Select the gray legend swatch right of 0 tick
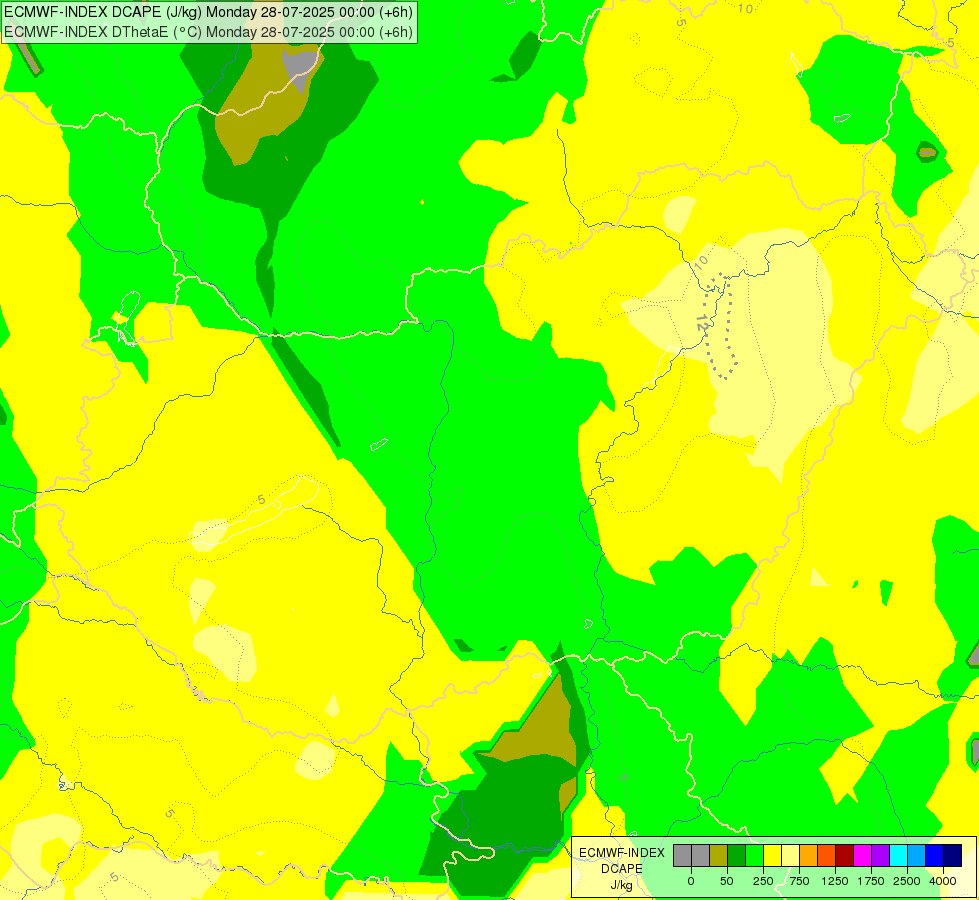This screenshot has width=979, height=900. 701,855
